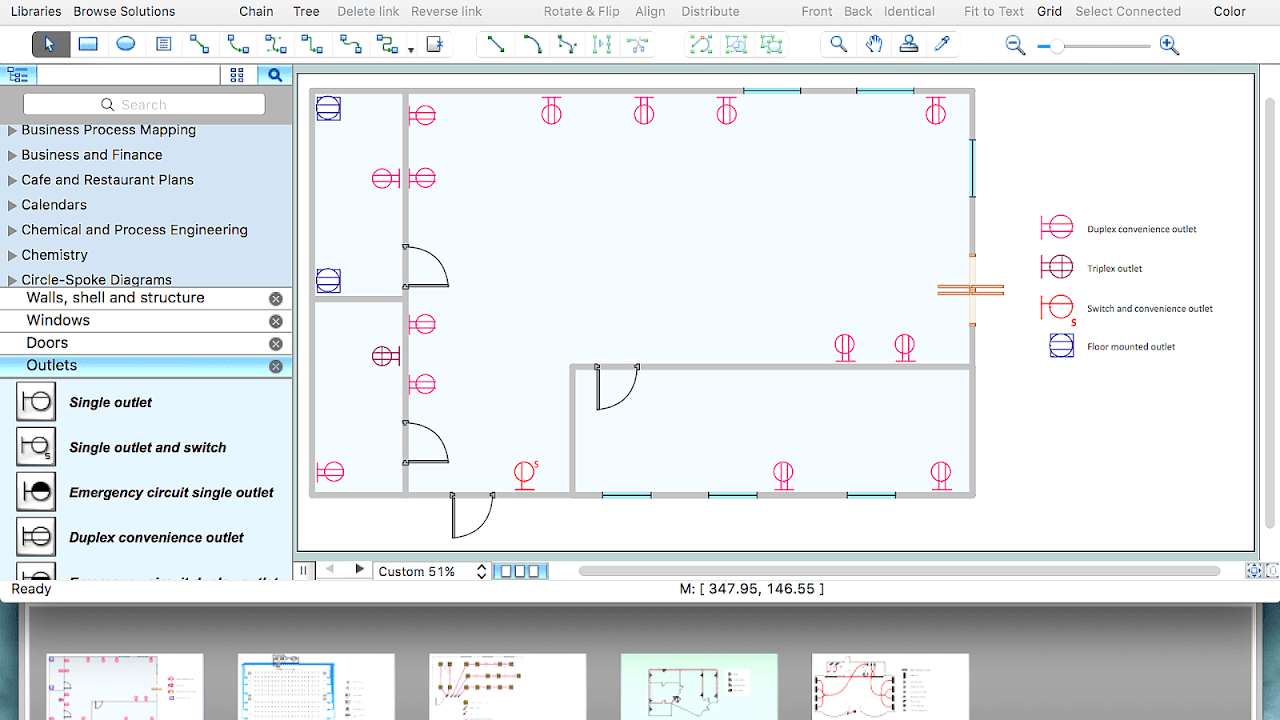1280x720 pixels.
Task: Click the attach point tool
Action: tap(434, 45)
